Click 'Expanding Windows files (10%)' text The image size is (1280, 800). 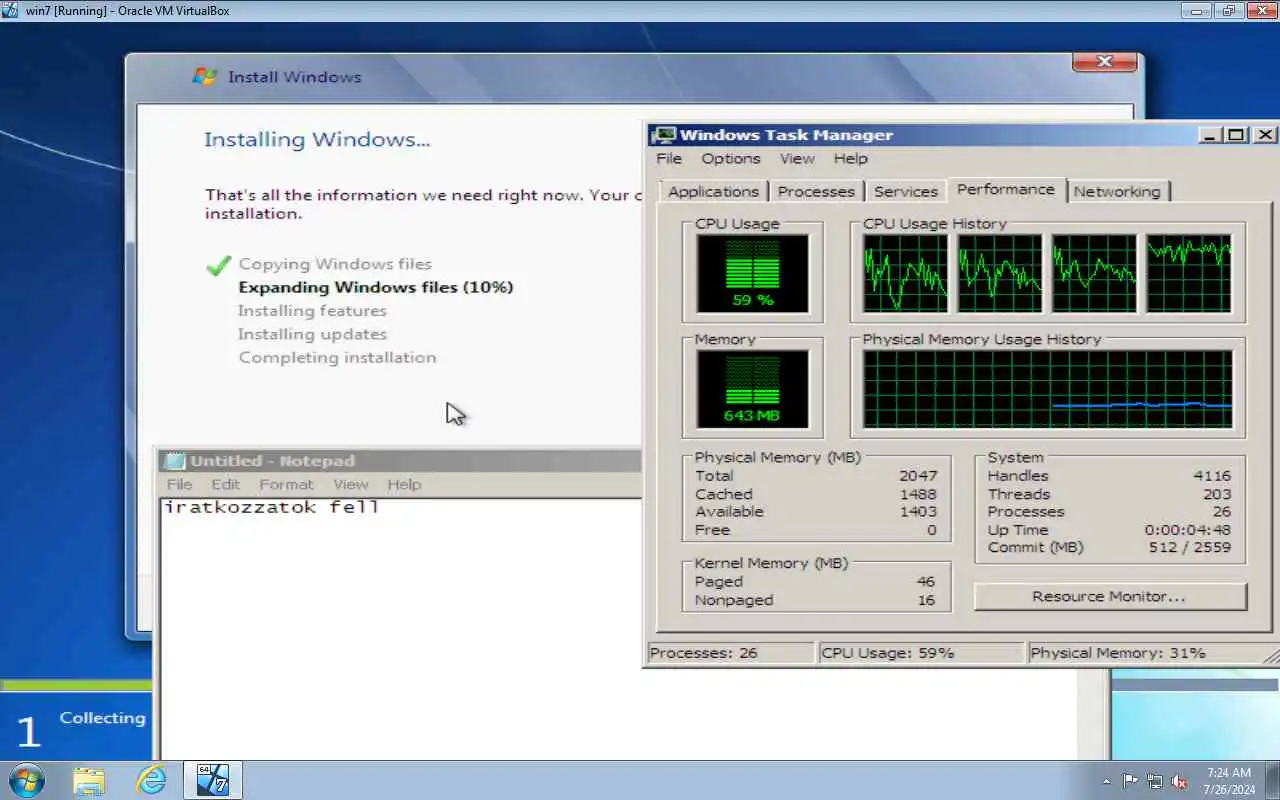376,288
